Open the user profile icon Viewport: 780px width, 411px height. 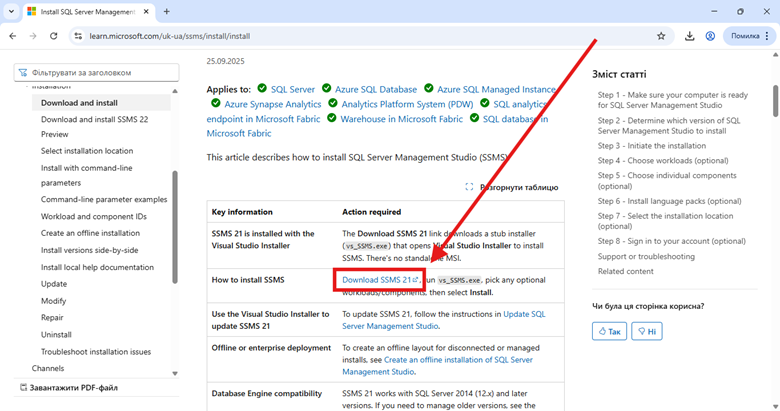(710, 36)
